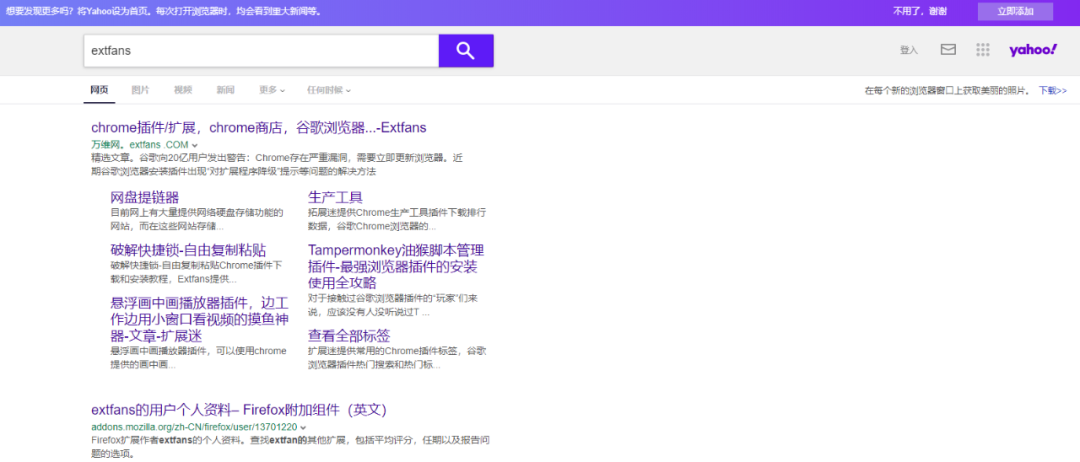Switch to the 新闻 tab
This screenshot has height=462, width=1080.
(225, 90)
